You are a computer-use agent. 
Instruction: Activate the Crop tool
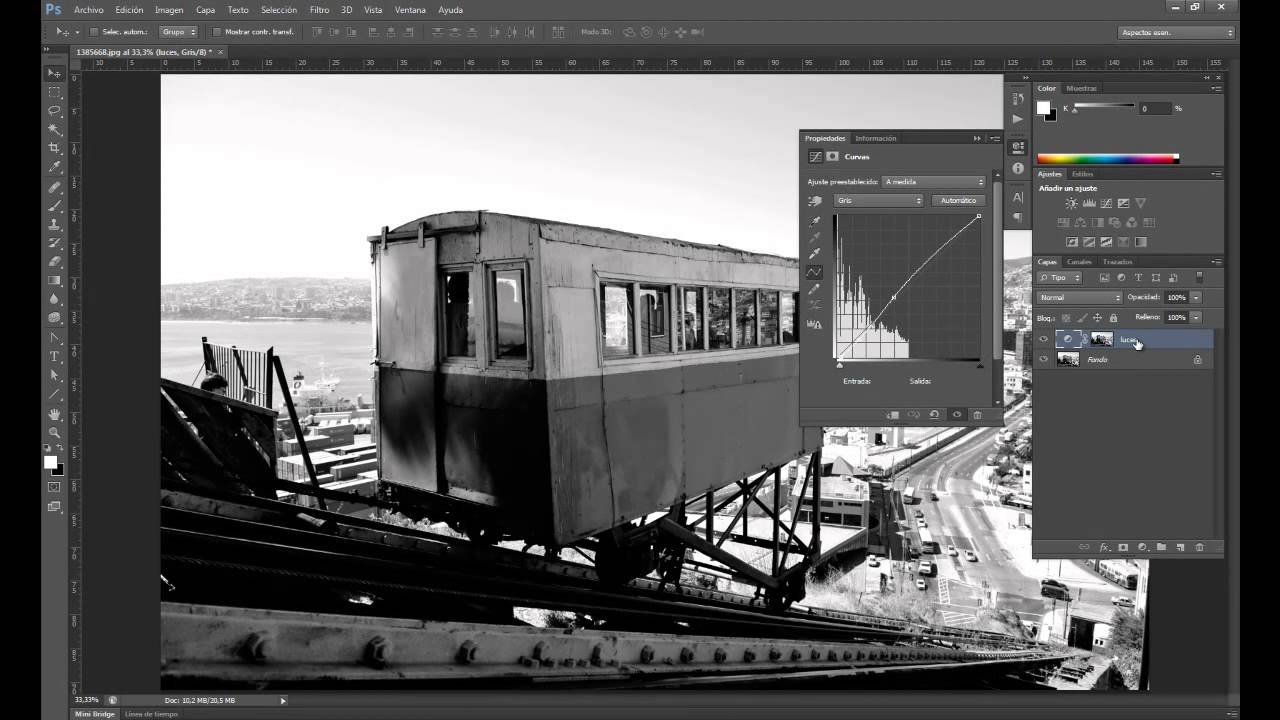click(x=54, y=149)
